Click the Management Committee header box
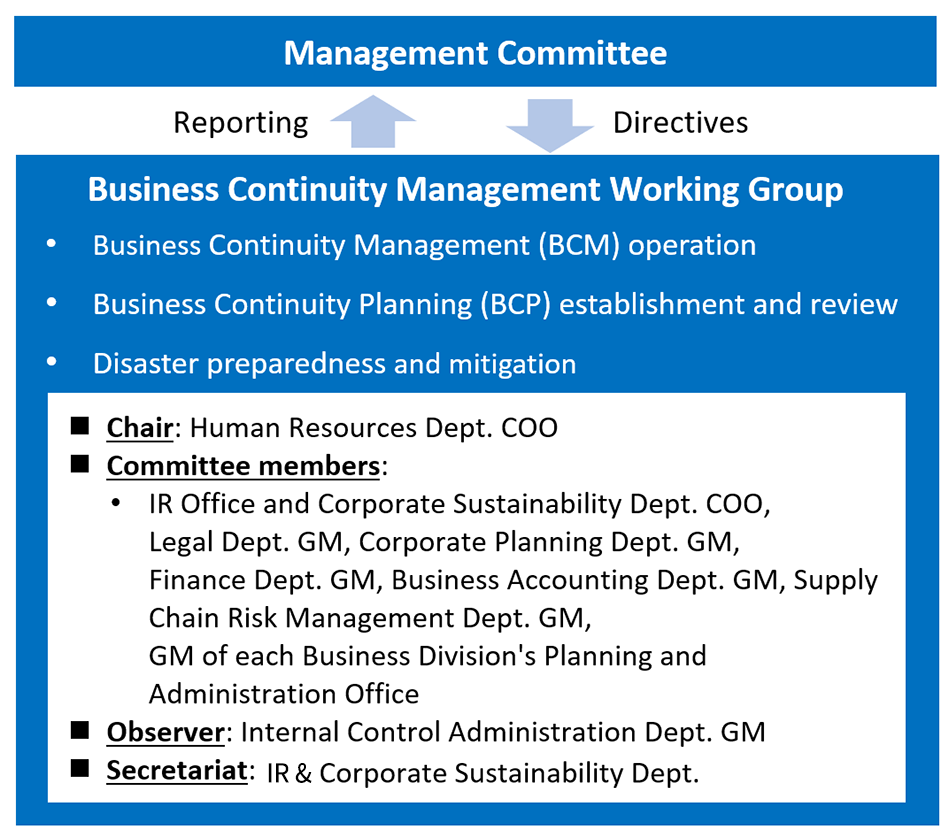The width and height of the screenshot is (949, 837). tap(475, 52)
